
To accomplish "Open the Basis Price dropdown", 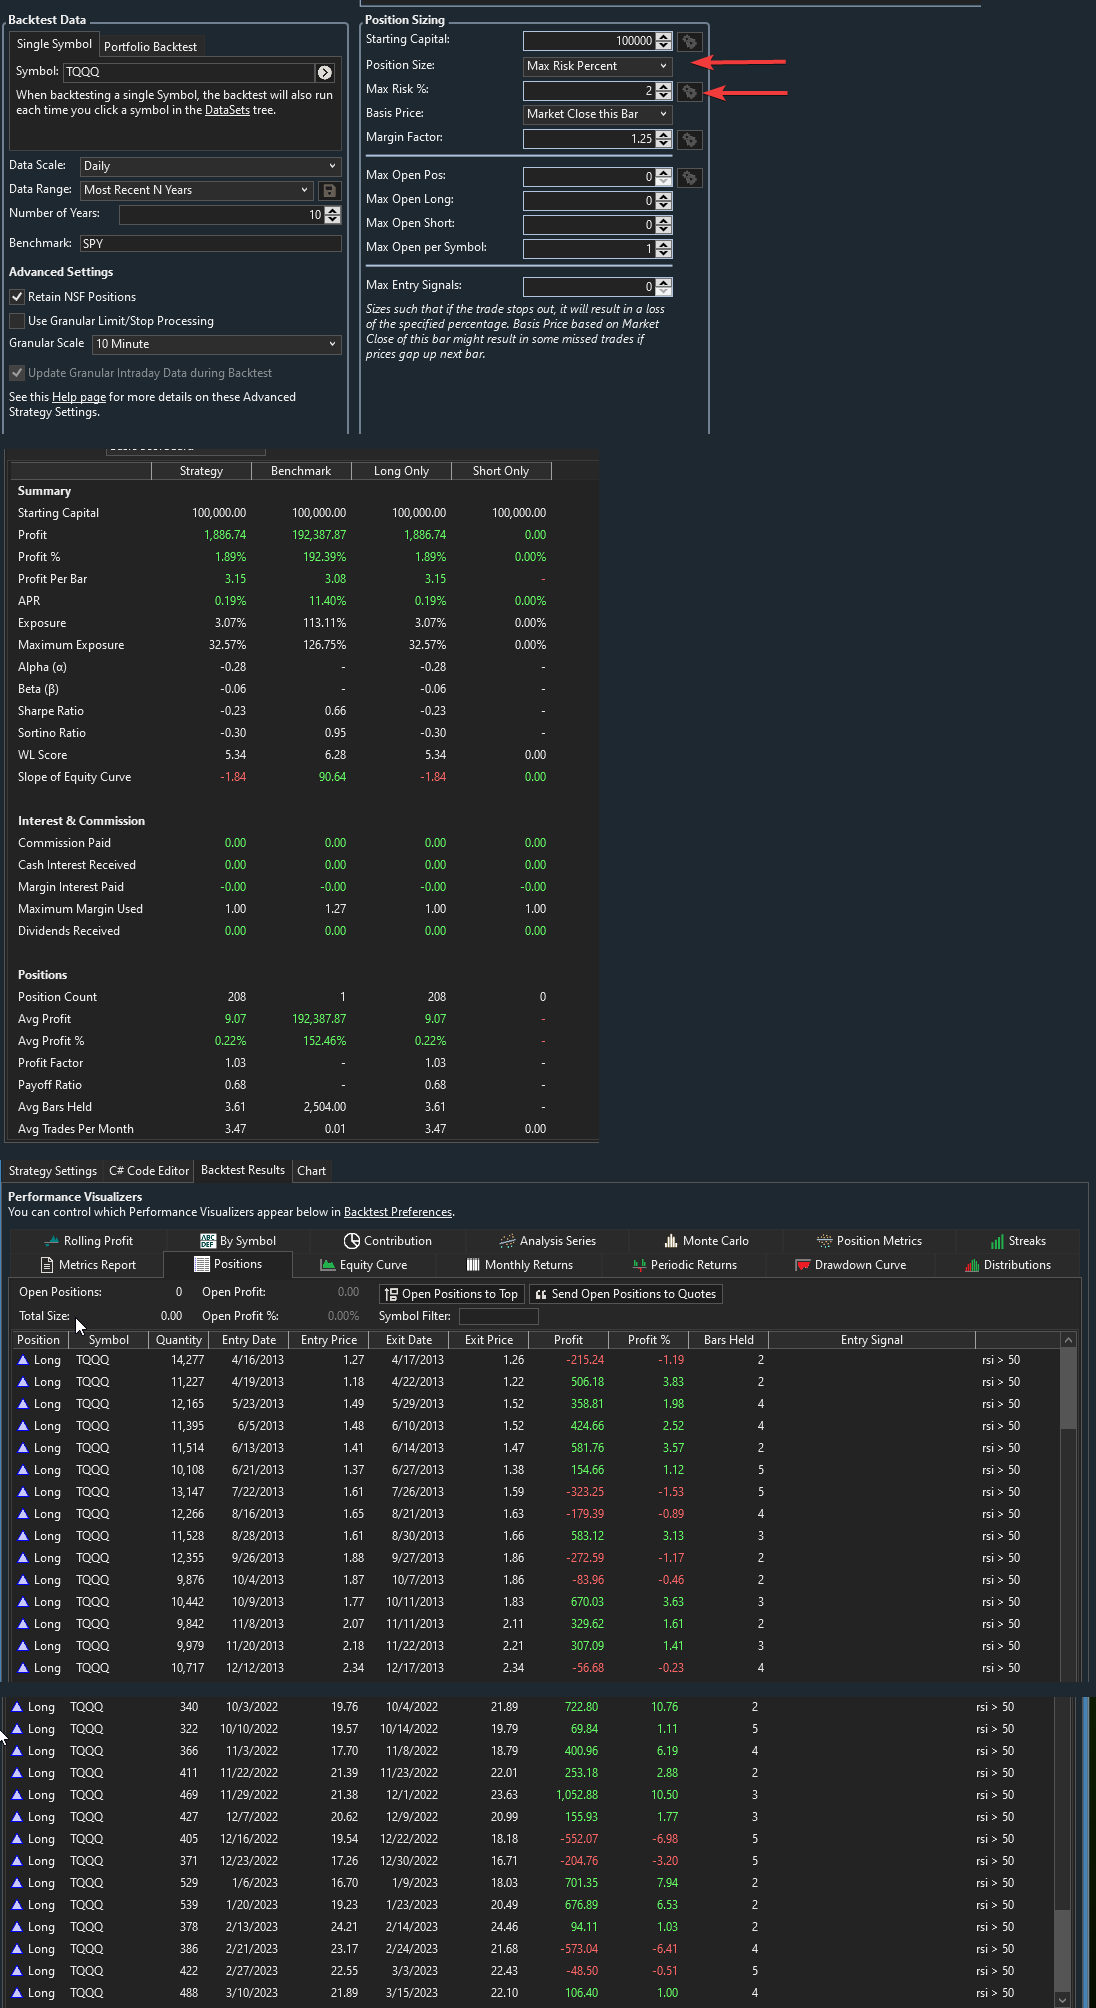I will coord(597,114).
